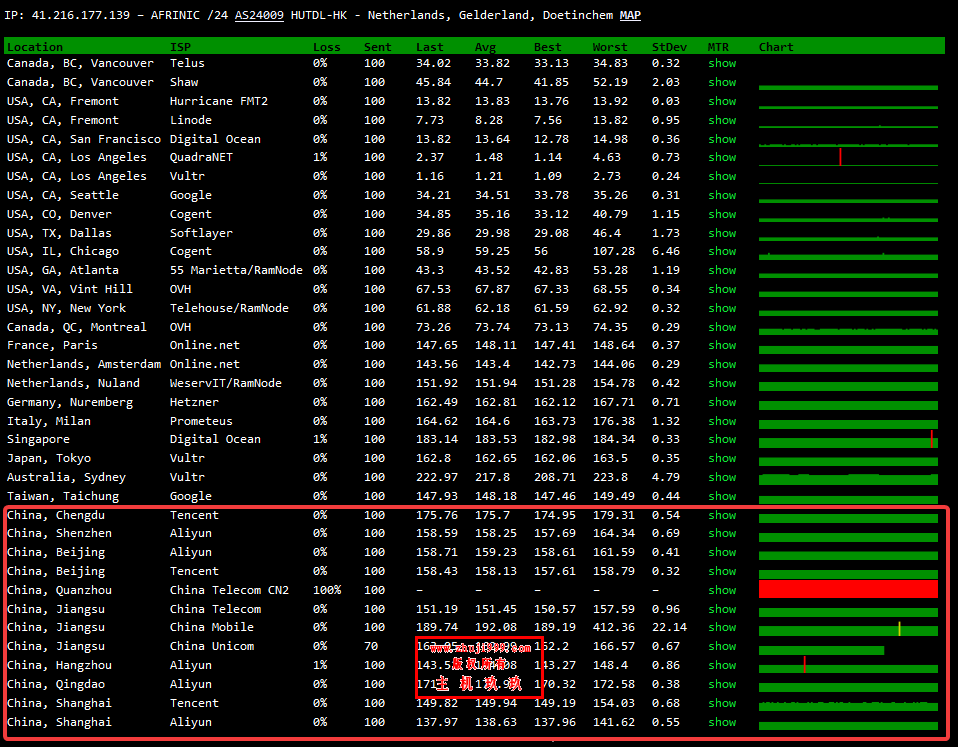Open the AS24009 link in the IP line
958x747 pixels.
coord(259,15)
